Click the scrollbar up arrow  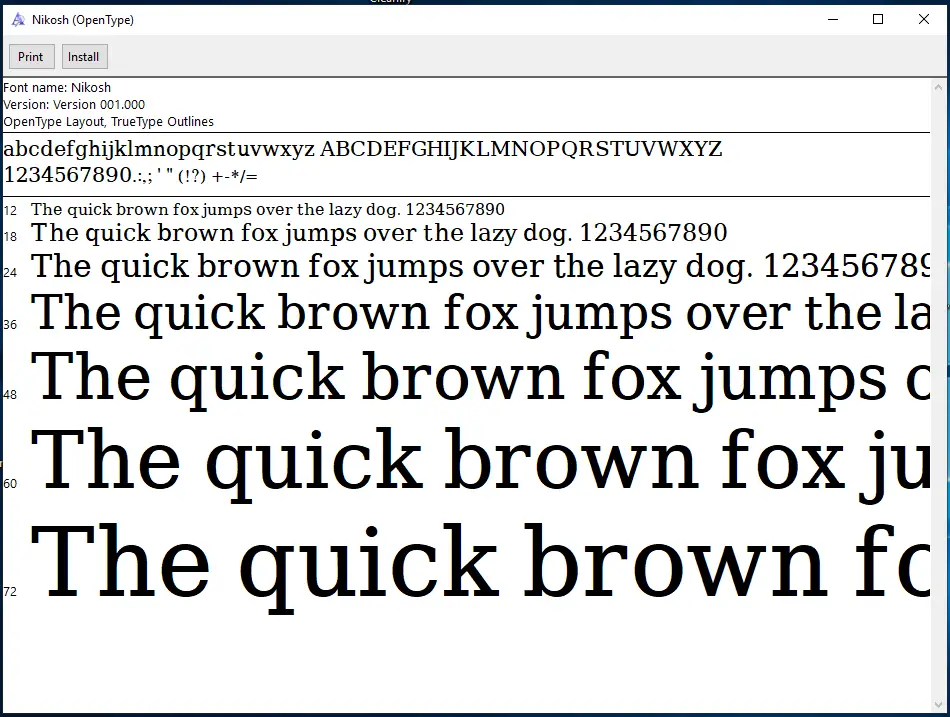[x=939, y=87]
